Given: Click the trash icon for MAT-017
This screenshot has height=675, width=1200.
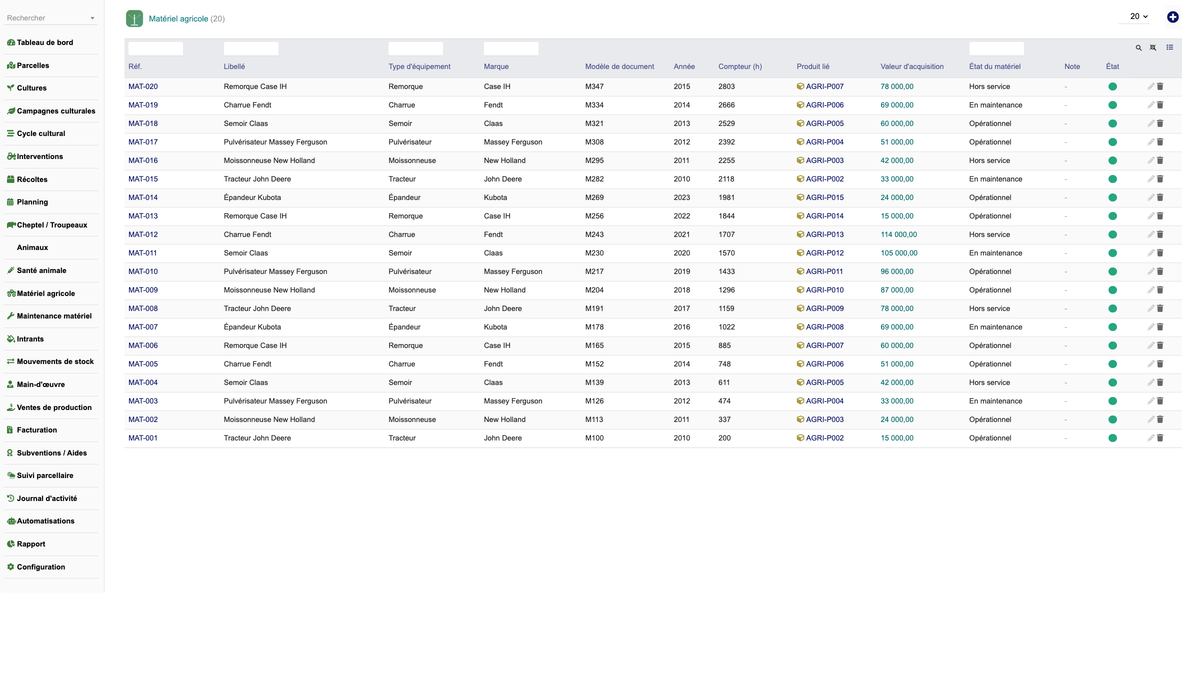Looking at the screenshot, I should click(x=1160, y=142).
